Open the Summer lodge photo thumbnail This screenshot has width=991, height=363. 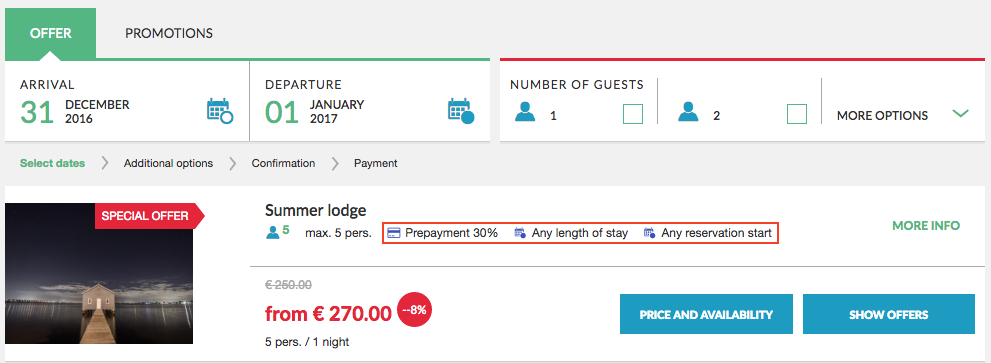tap(99, 273)
